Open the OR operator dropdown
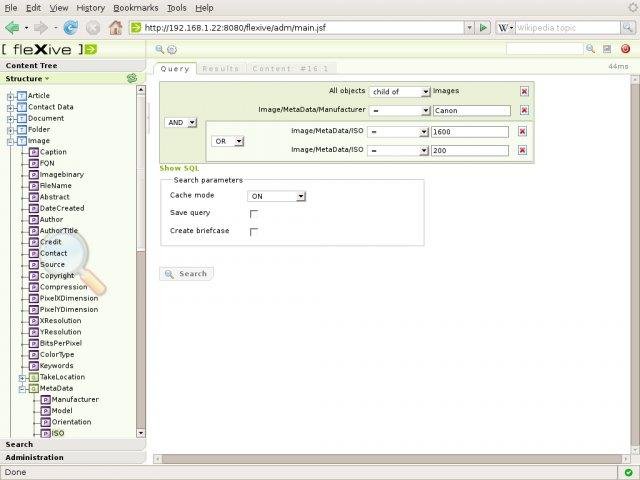640x480 pixels. [x=228, y=141]
